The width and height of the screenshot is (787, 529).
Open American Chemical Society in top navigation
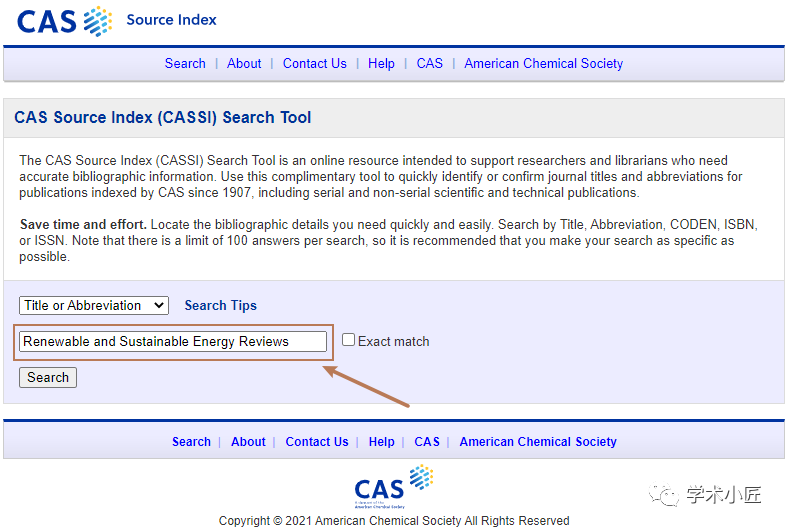(544, 64)
